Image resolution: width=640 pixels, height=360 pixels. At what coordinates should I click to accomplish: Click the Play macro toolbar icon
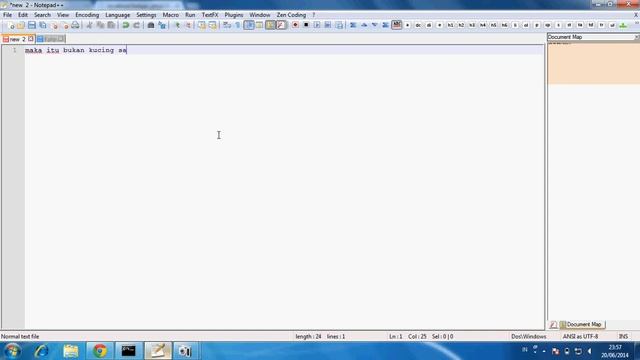317,25
